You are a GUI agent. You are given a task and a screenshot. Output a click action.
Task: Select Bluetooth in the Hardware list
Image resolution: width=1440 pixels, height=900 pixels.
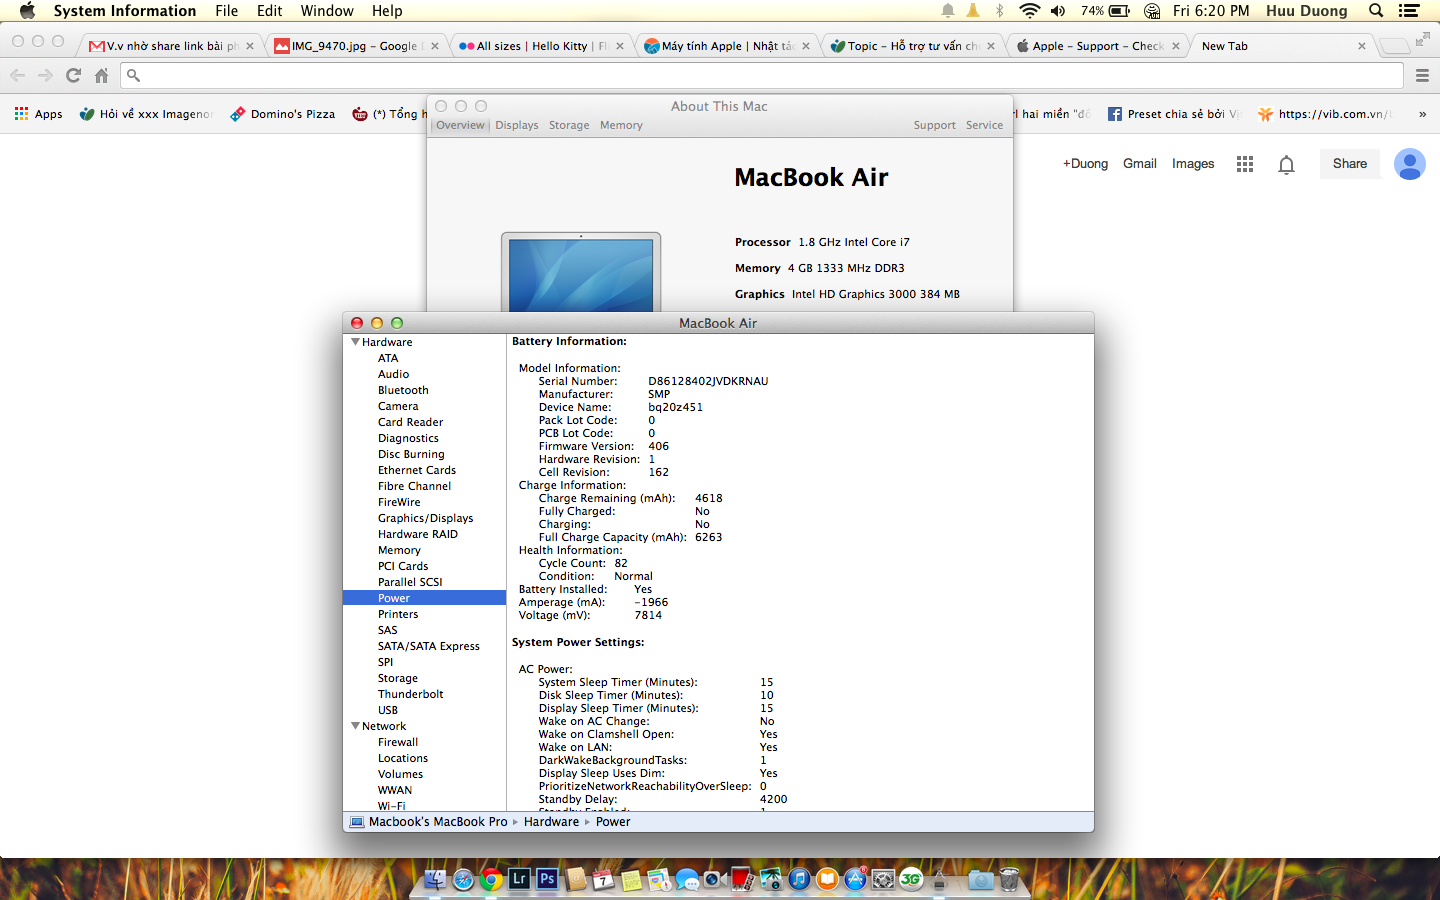click(403, 390)
